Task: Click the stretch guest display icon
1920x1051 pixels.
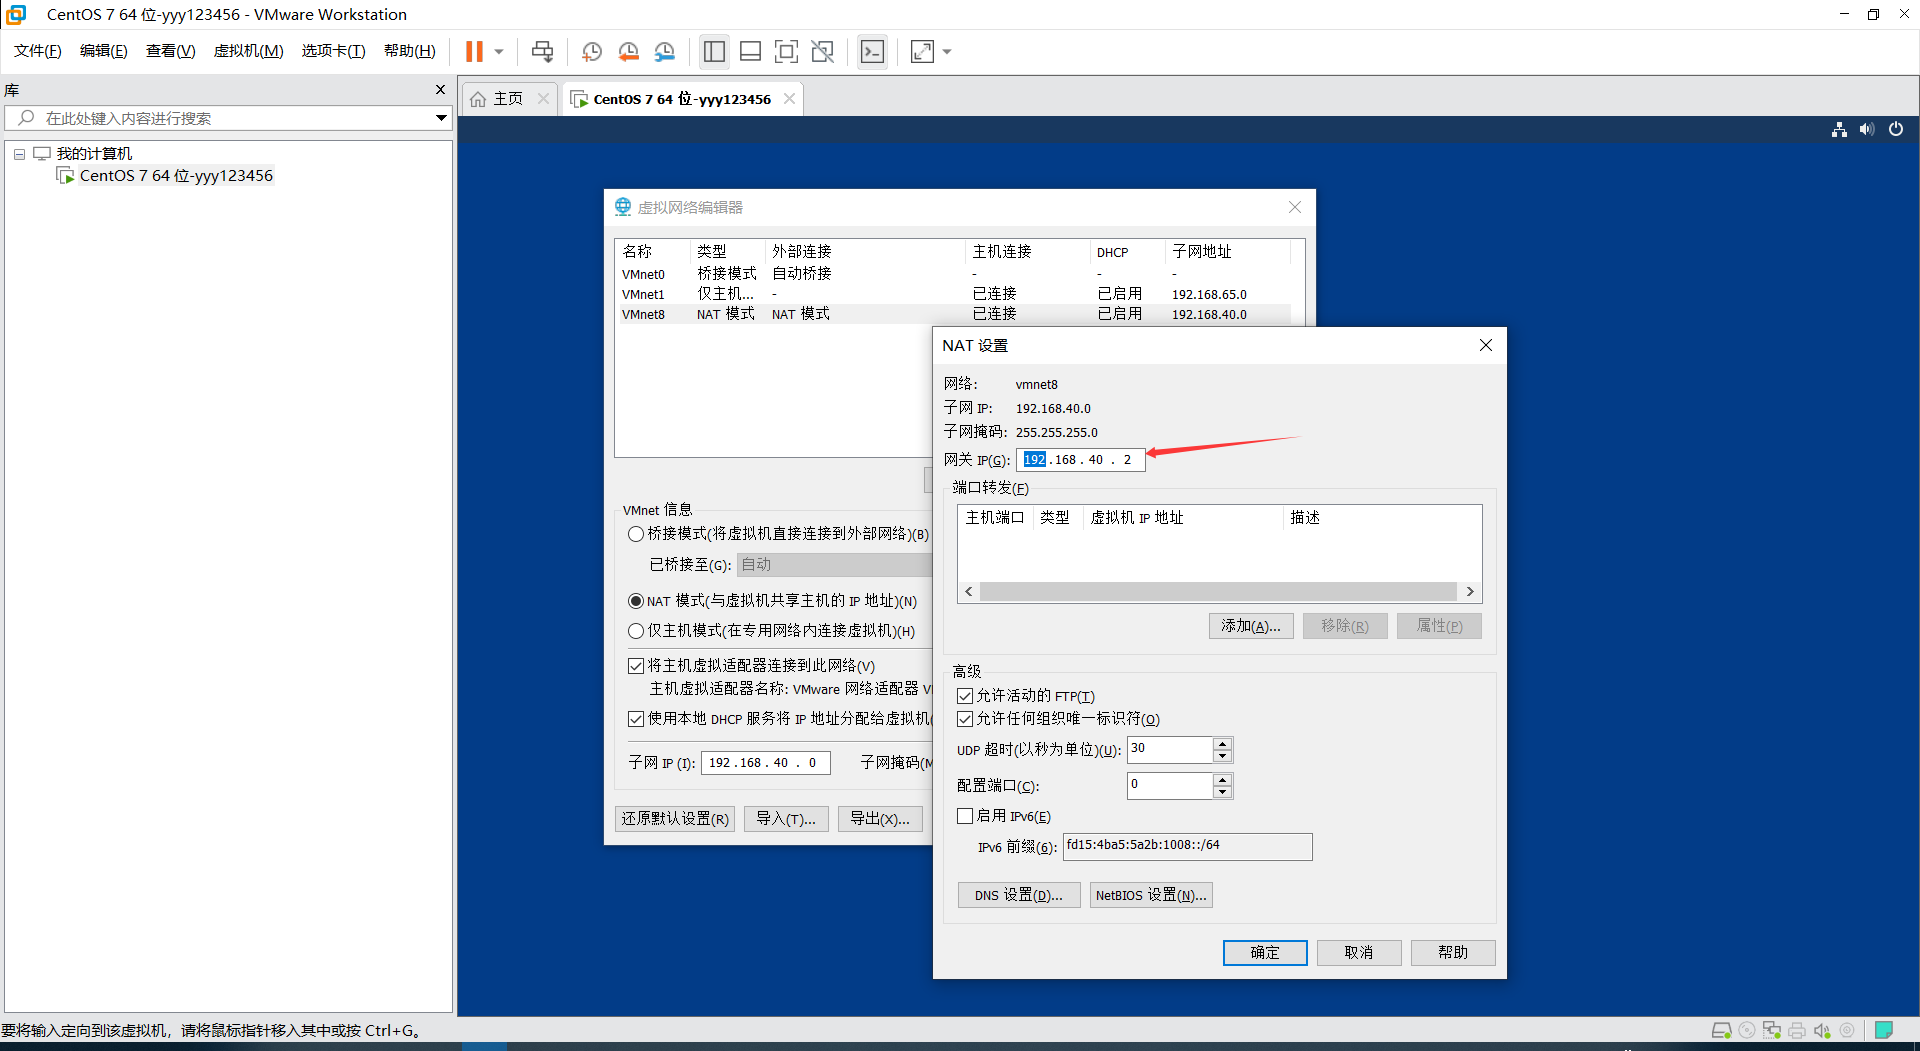Action: point(922,51)
